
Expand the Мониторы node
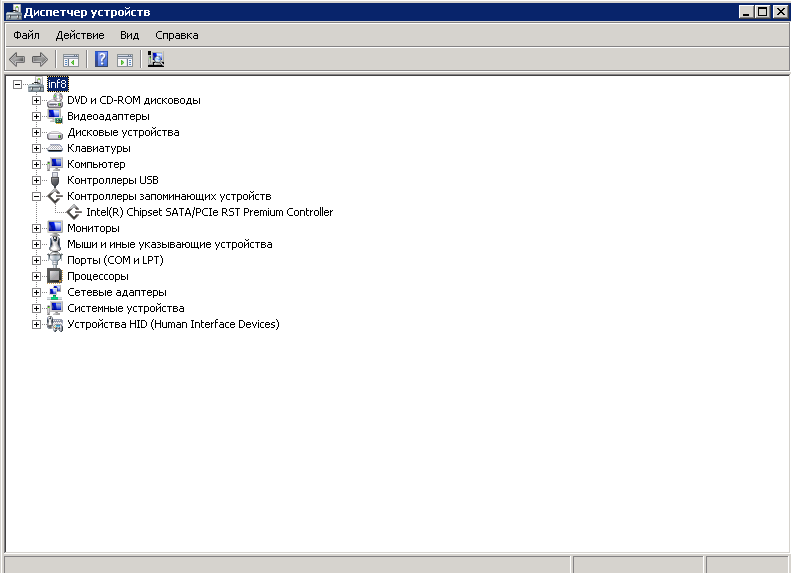click(36, 228)
